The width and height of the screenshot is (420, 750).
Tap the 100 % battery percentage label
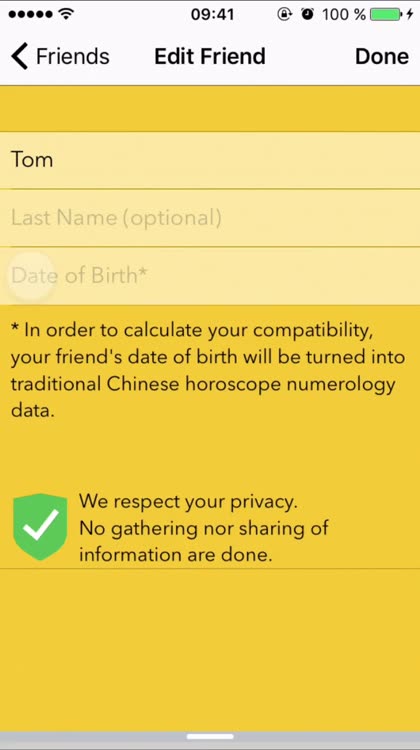pyautogui.click(x=344, y=14)
